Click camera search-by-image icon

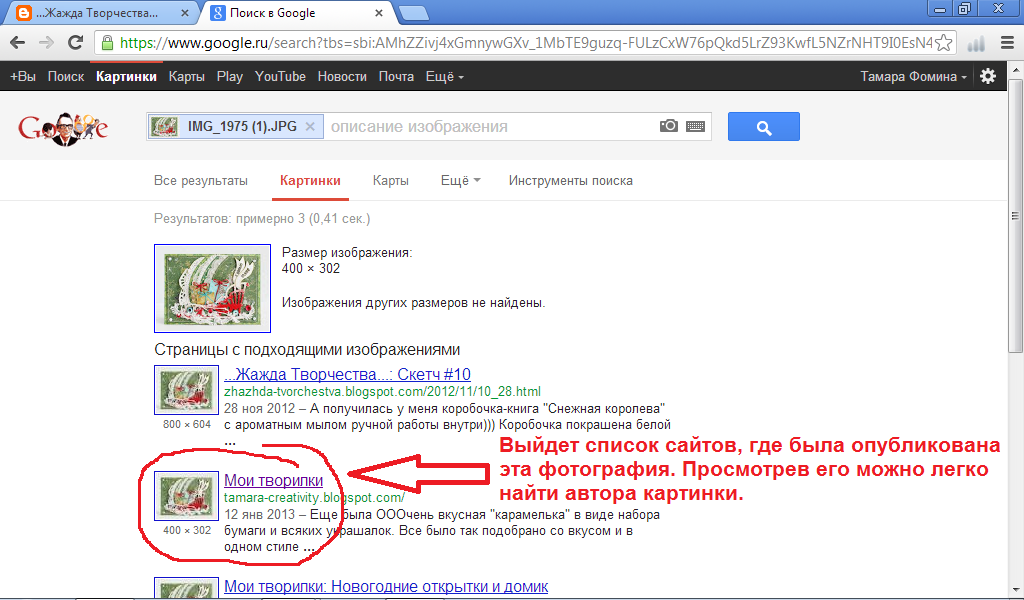click(669, 126)
